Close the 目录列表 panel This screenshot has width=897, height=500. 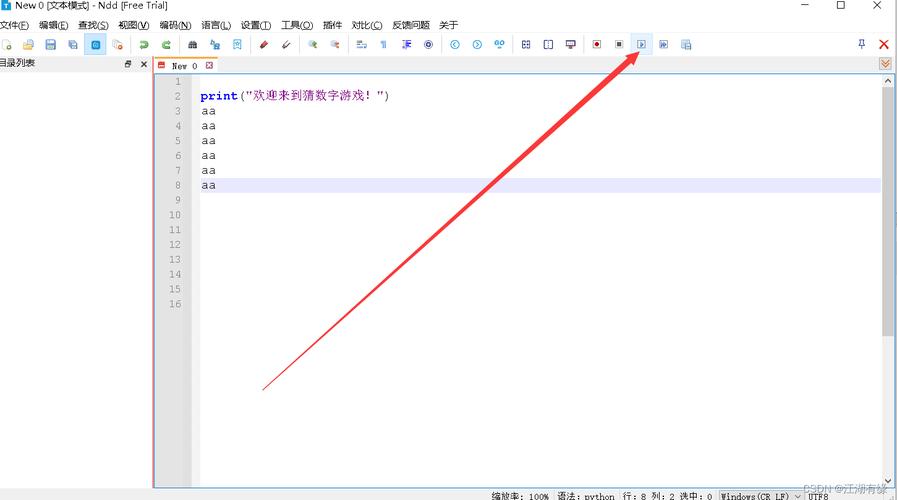pos(144,64)
